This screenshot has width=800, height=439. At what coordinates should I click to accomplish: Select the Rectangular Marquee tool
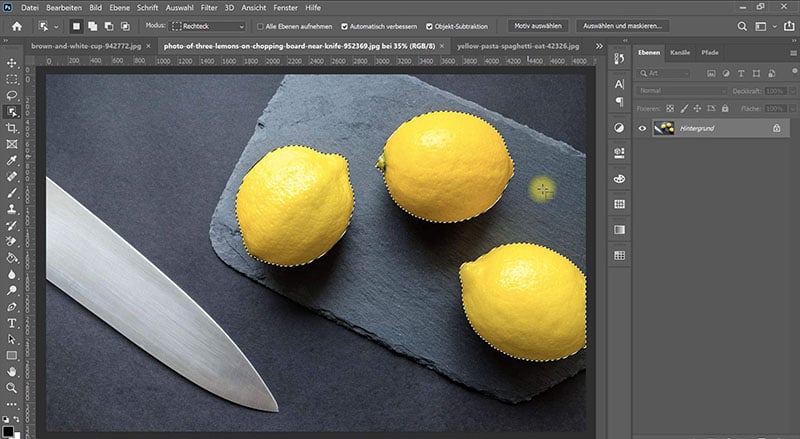tap(11, 79)
